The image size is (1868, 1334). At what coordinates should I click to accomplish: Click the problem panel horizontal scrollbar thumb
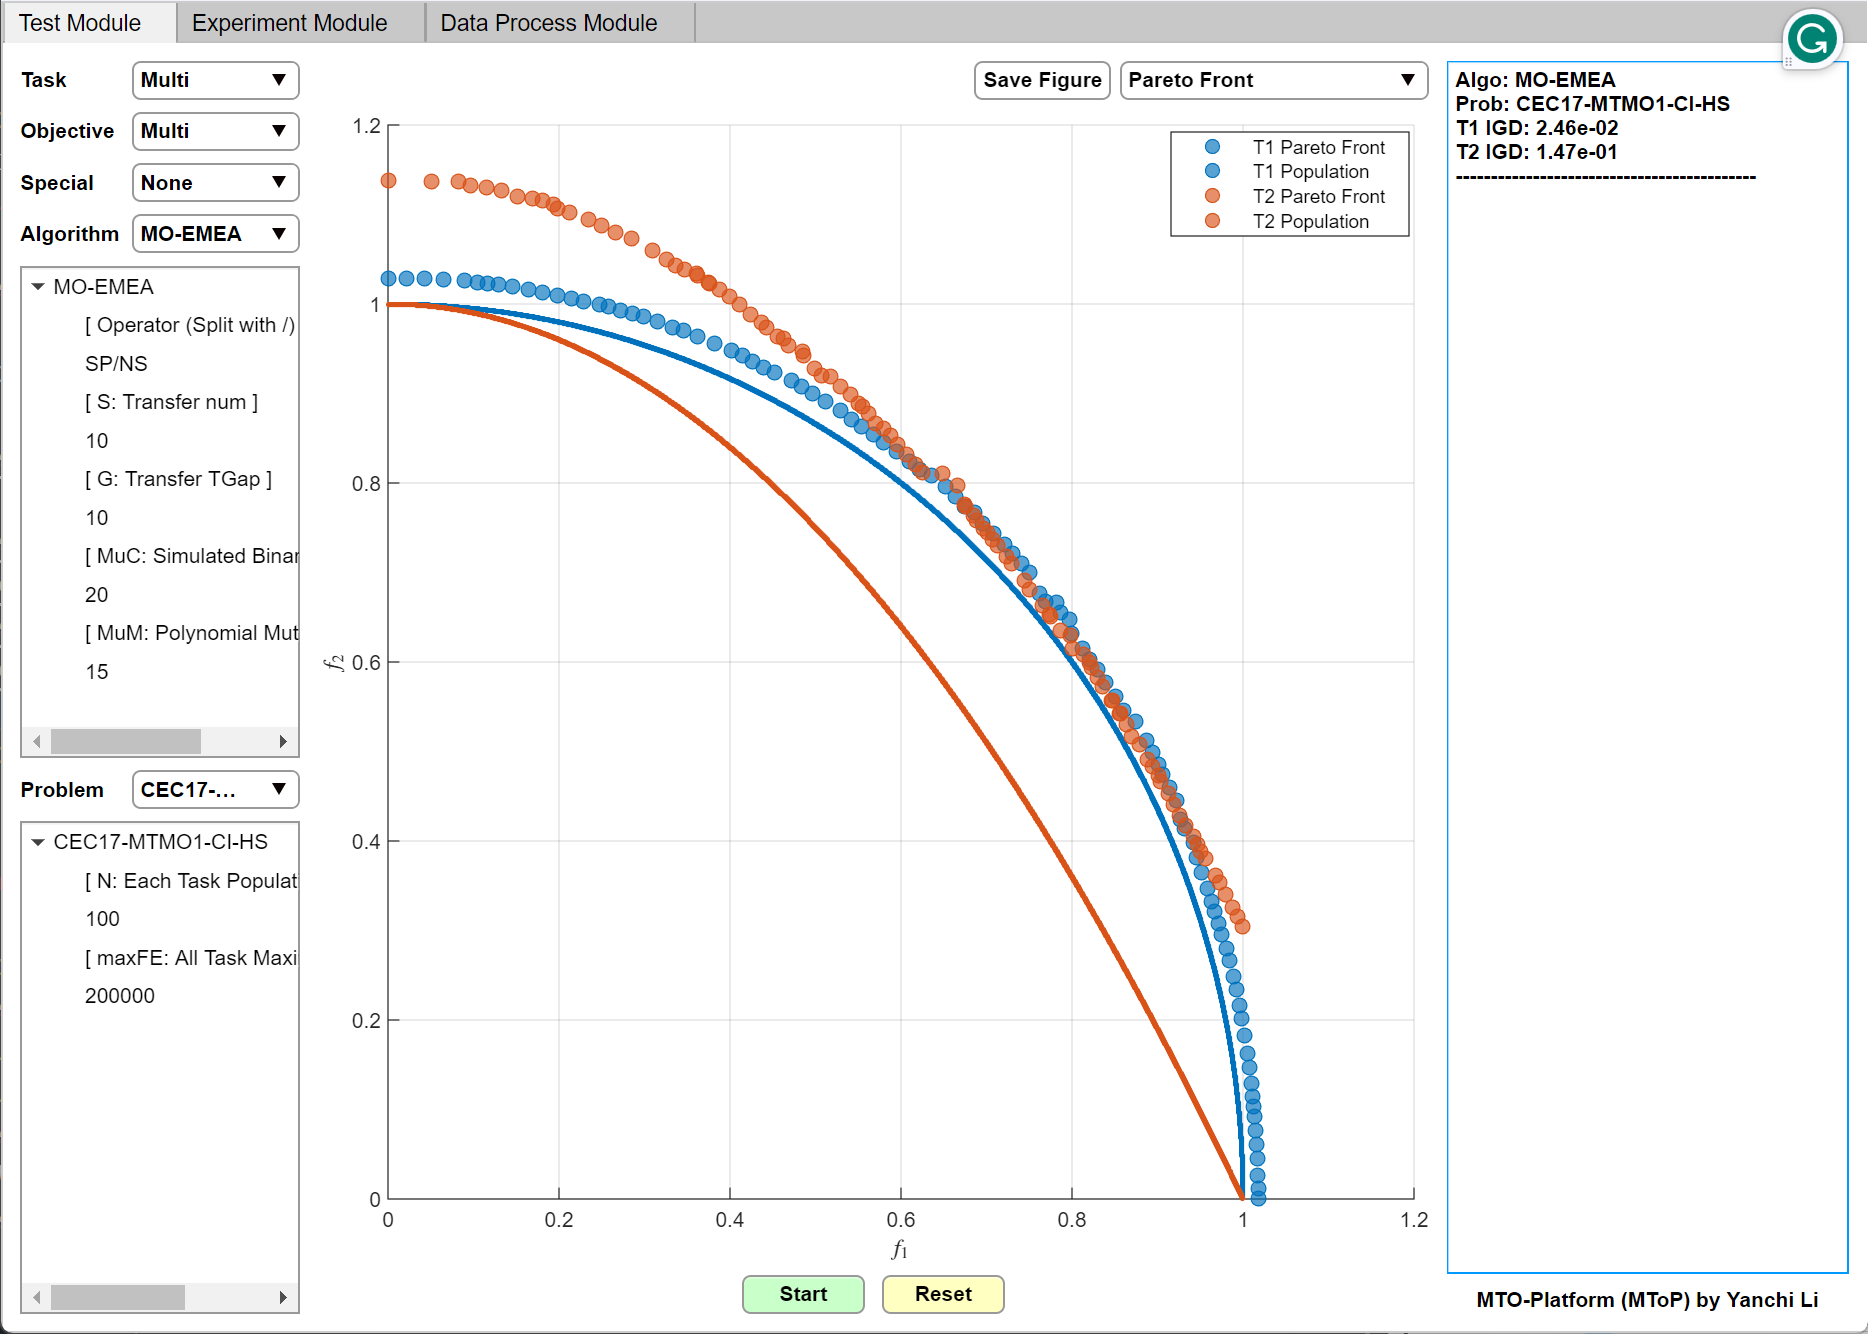tap(118, 1297)
